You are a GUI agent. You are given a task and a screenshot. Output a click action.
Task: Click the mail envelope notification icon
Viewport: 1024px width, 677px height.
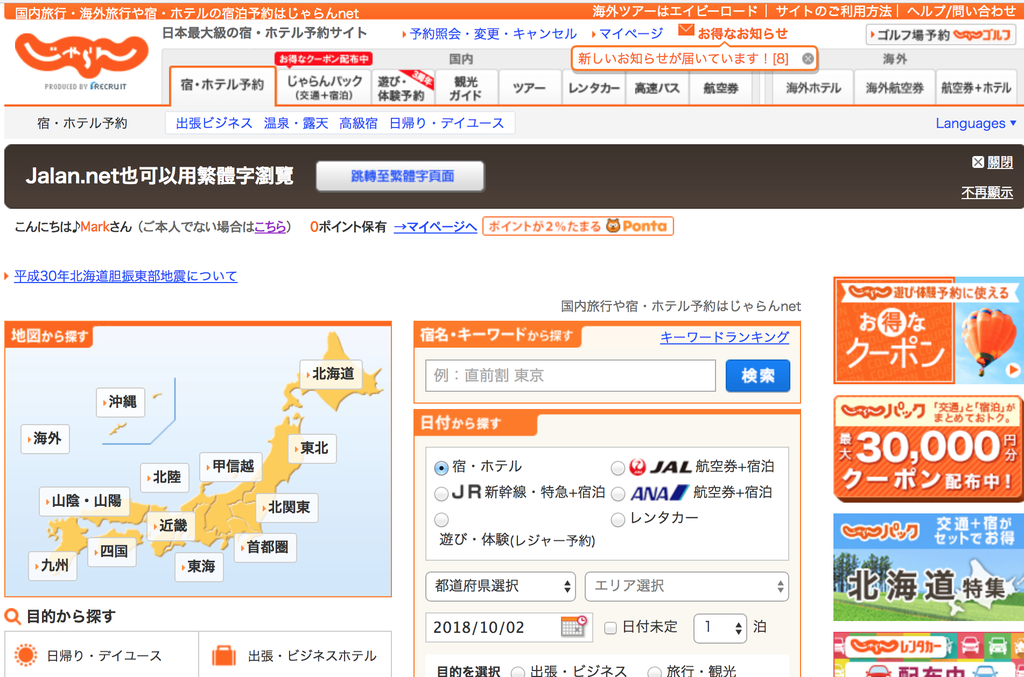click(x=686, y=30)
